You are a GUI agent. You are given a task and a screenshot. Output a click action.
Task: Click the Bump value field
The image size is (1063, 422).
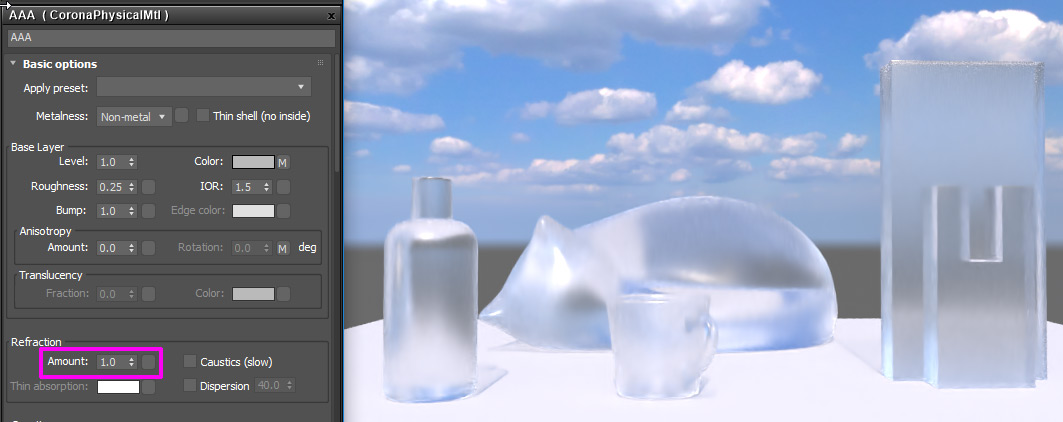click(112, 211)
